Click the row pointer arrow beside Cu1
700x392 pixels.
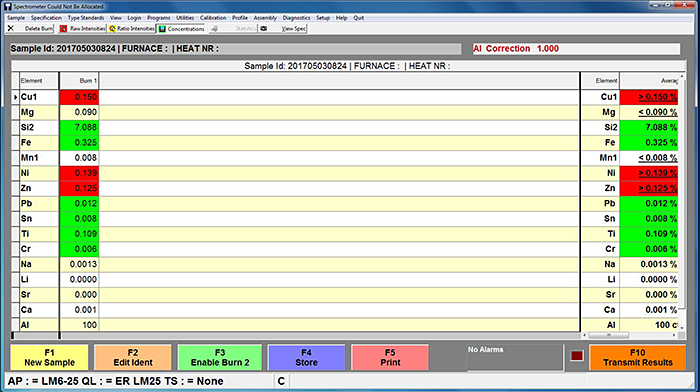(x=16, y=97)
